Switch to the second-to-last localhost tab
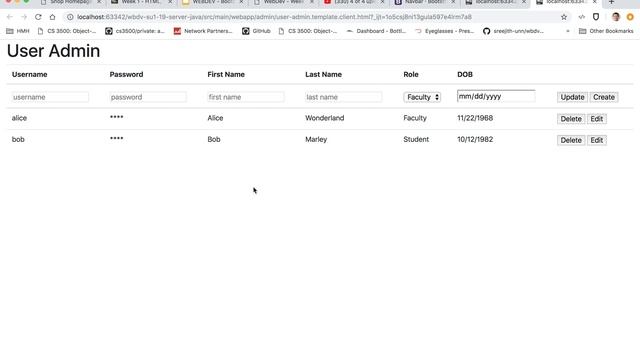640x360 pixels. tap(495, 3)
